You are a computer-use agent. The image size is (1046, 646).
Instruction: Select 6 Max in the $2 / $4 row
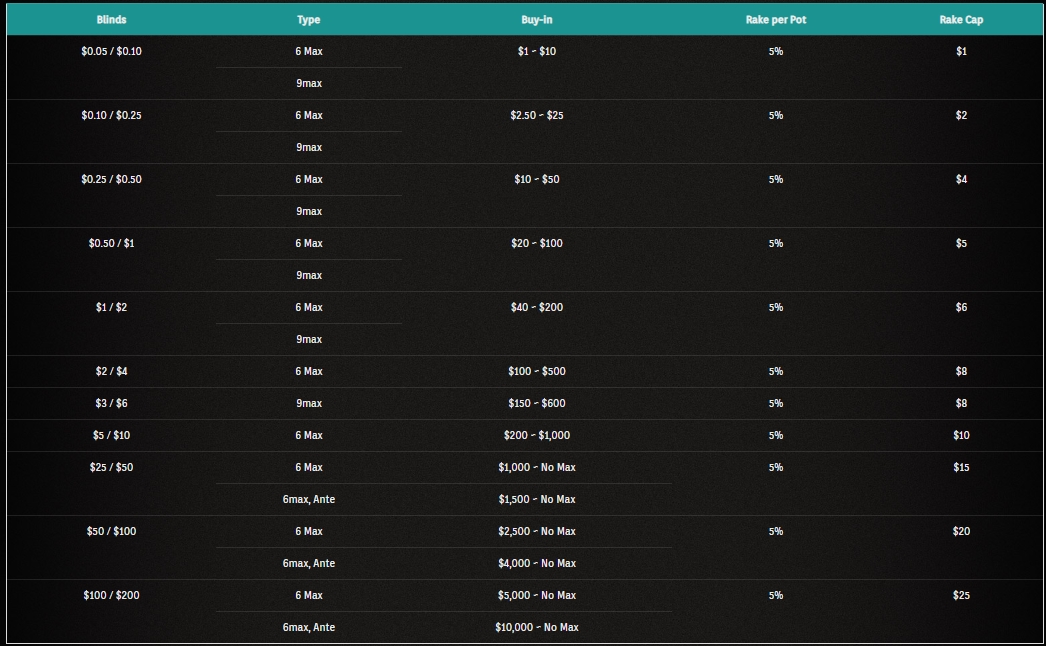309,372
